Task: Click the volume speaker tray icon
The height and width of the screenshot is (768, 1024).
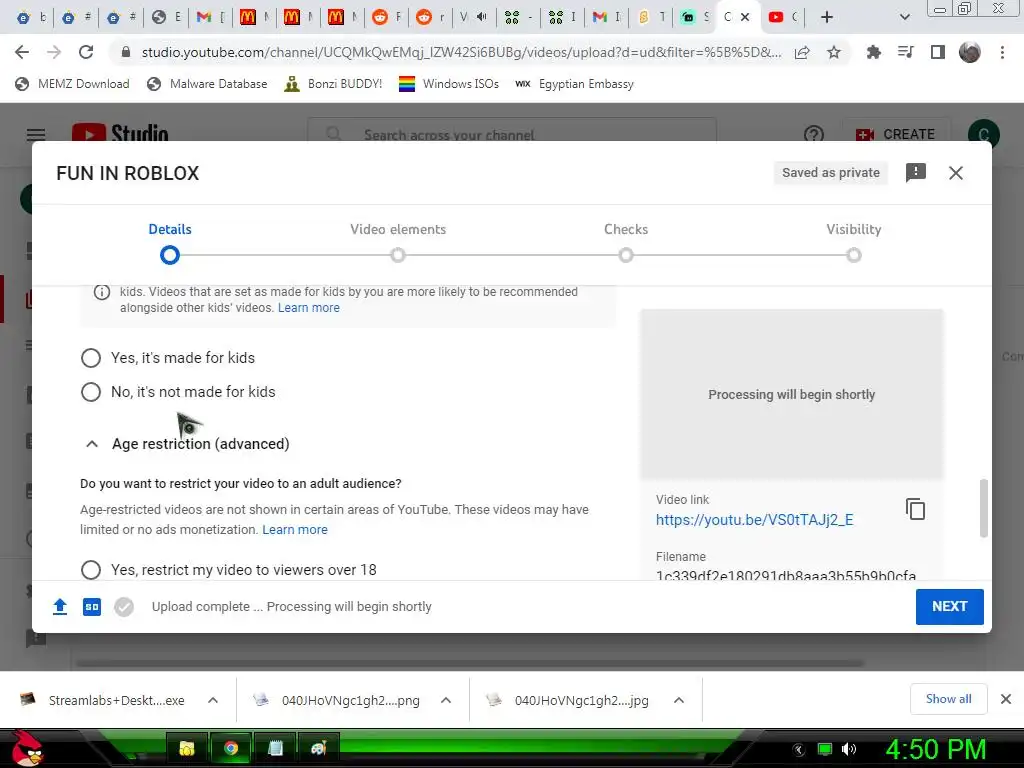Action: (x=849, y=749)
